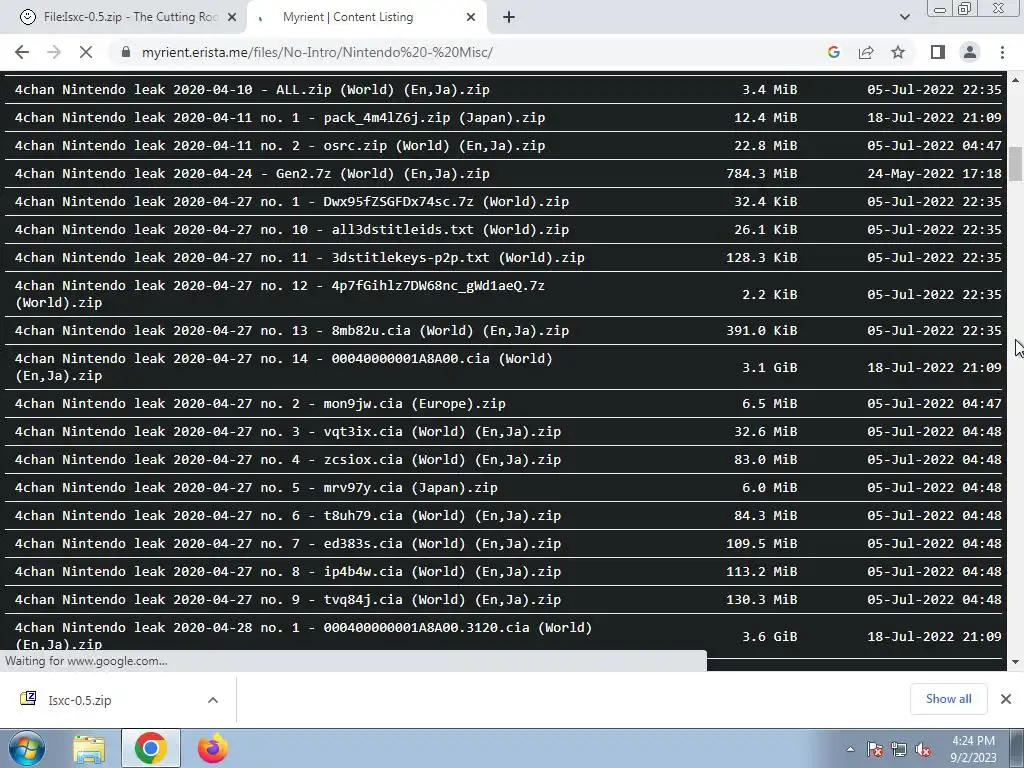The image size is (1024, 768).
Task: Close the downloads bar
Action: click(1006, 699)
